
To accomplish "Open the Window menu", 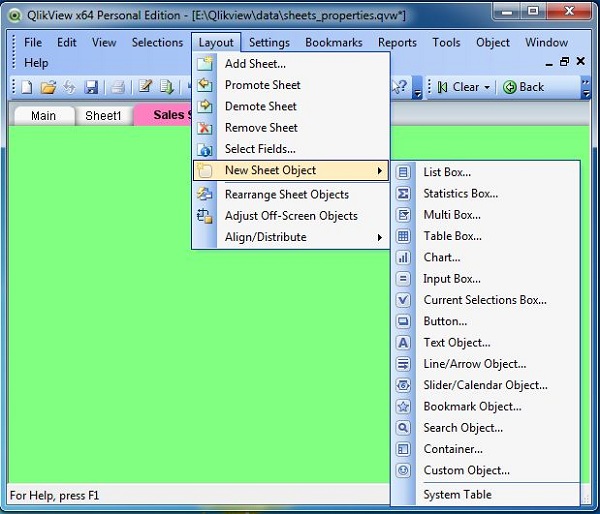I will 546,42.
